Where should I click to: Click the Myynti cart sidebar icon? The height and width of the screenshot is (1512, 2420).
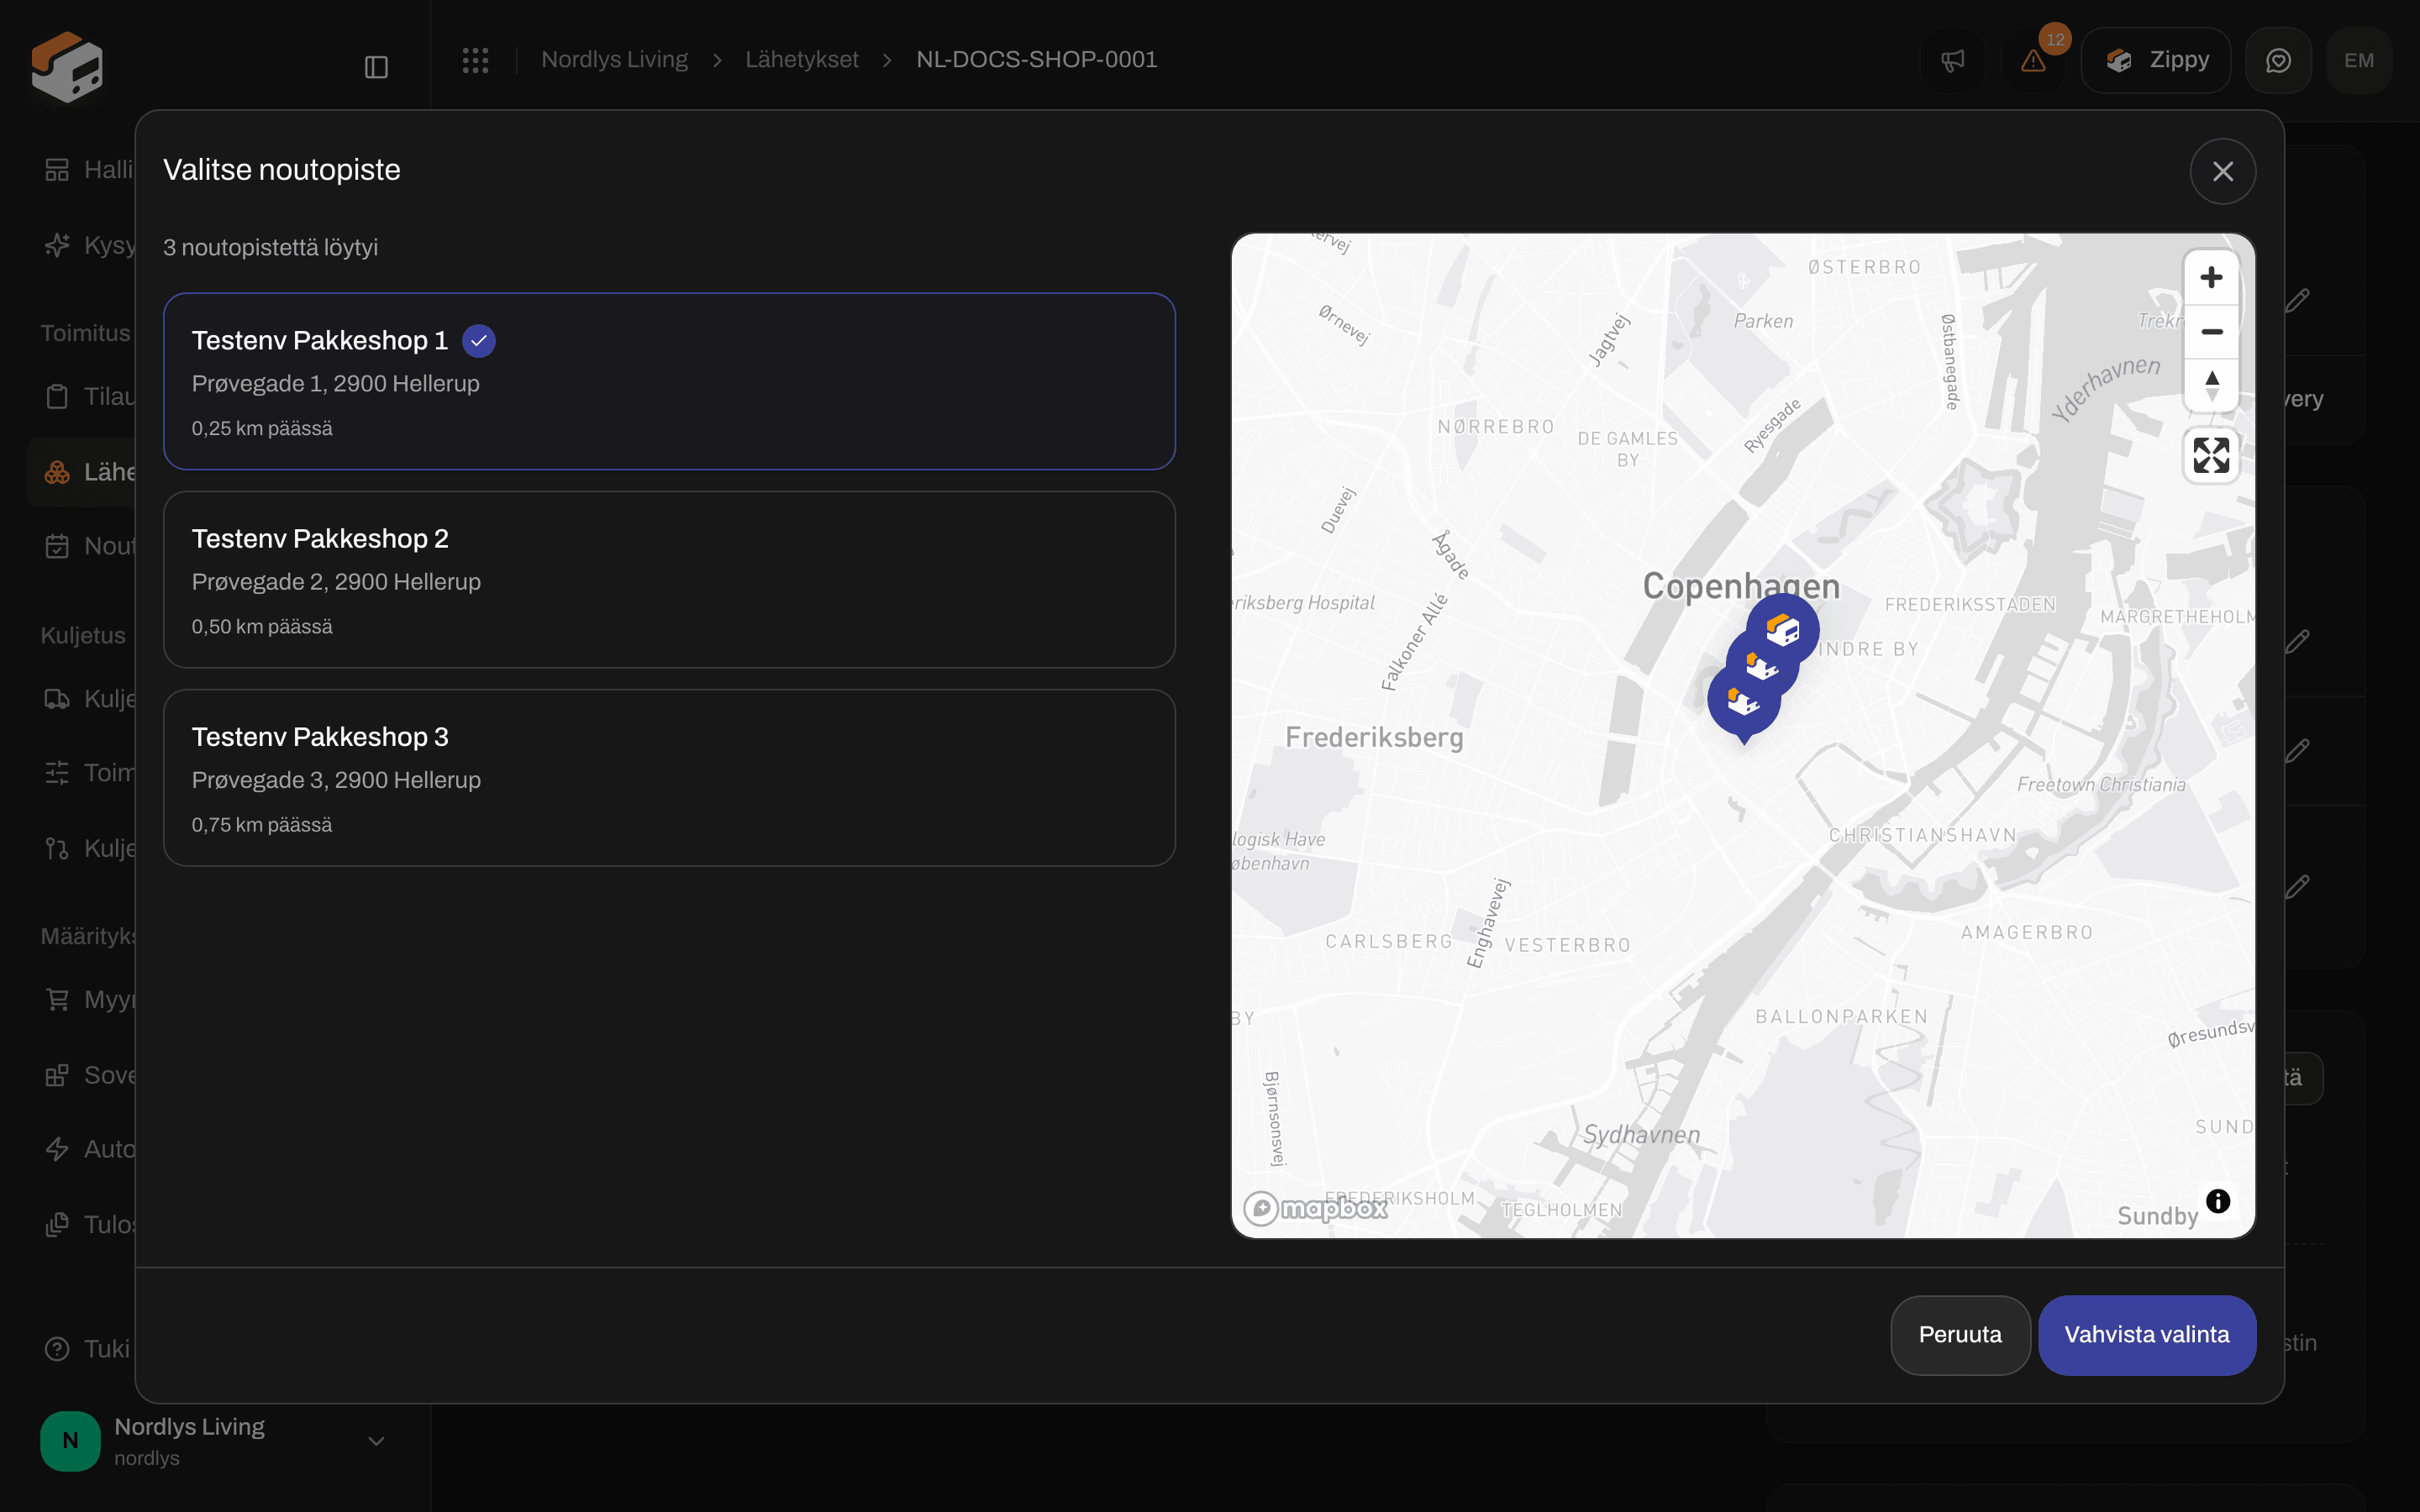57,1000
